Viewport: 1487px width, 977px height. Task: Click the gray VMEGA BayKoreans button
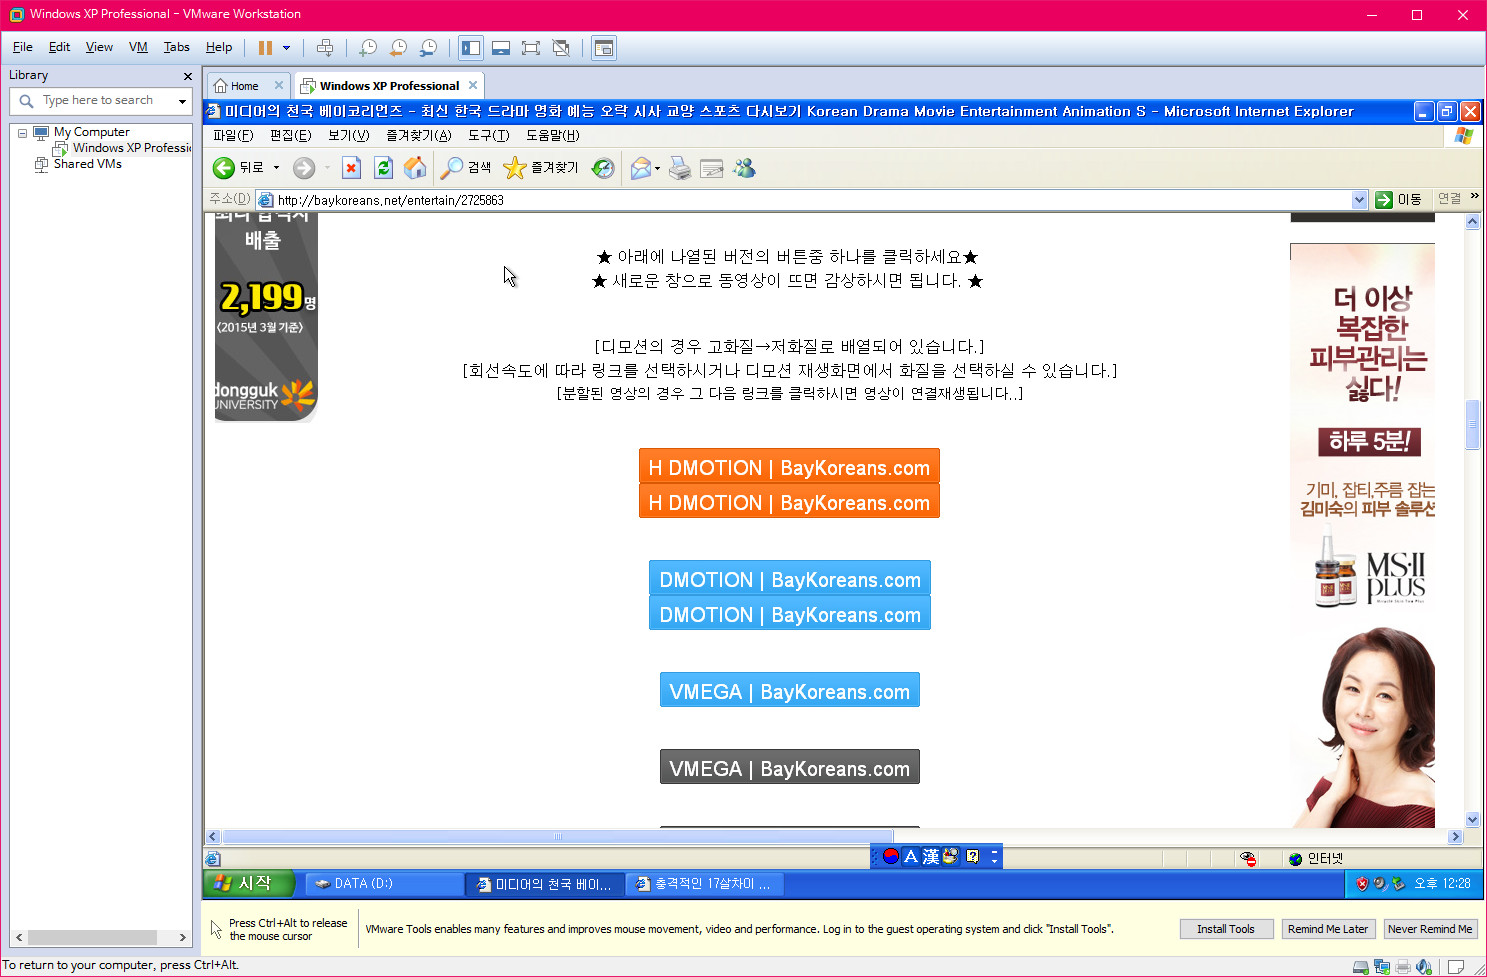790,768
